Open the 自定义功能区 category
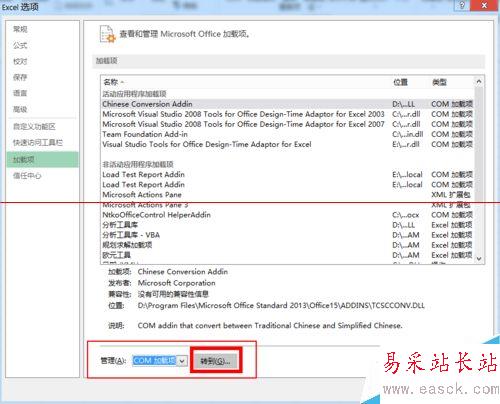Viewport: 500px width, 404px height. (x=34, y=127)
